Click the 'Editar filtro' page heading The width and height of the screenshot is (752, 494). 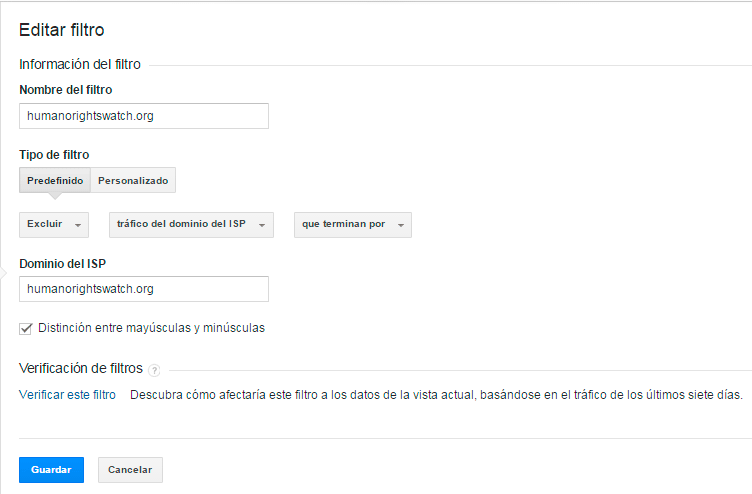(62, 30)
